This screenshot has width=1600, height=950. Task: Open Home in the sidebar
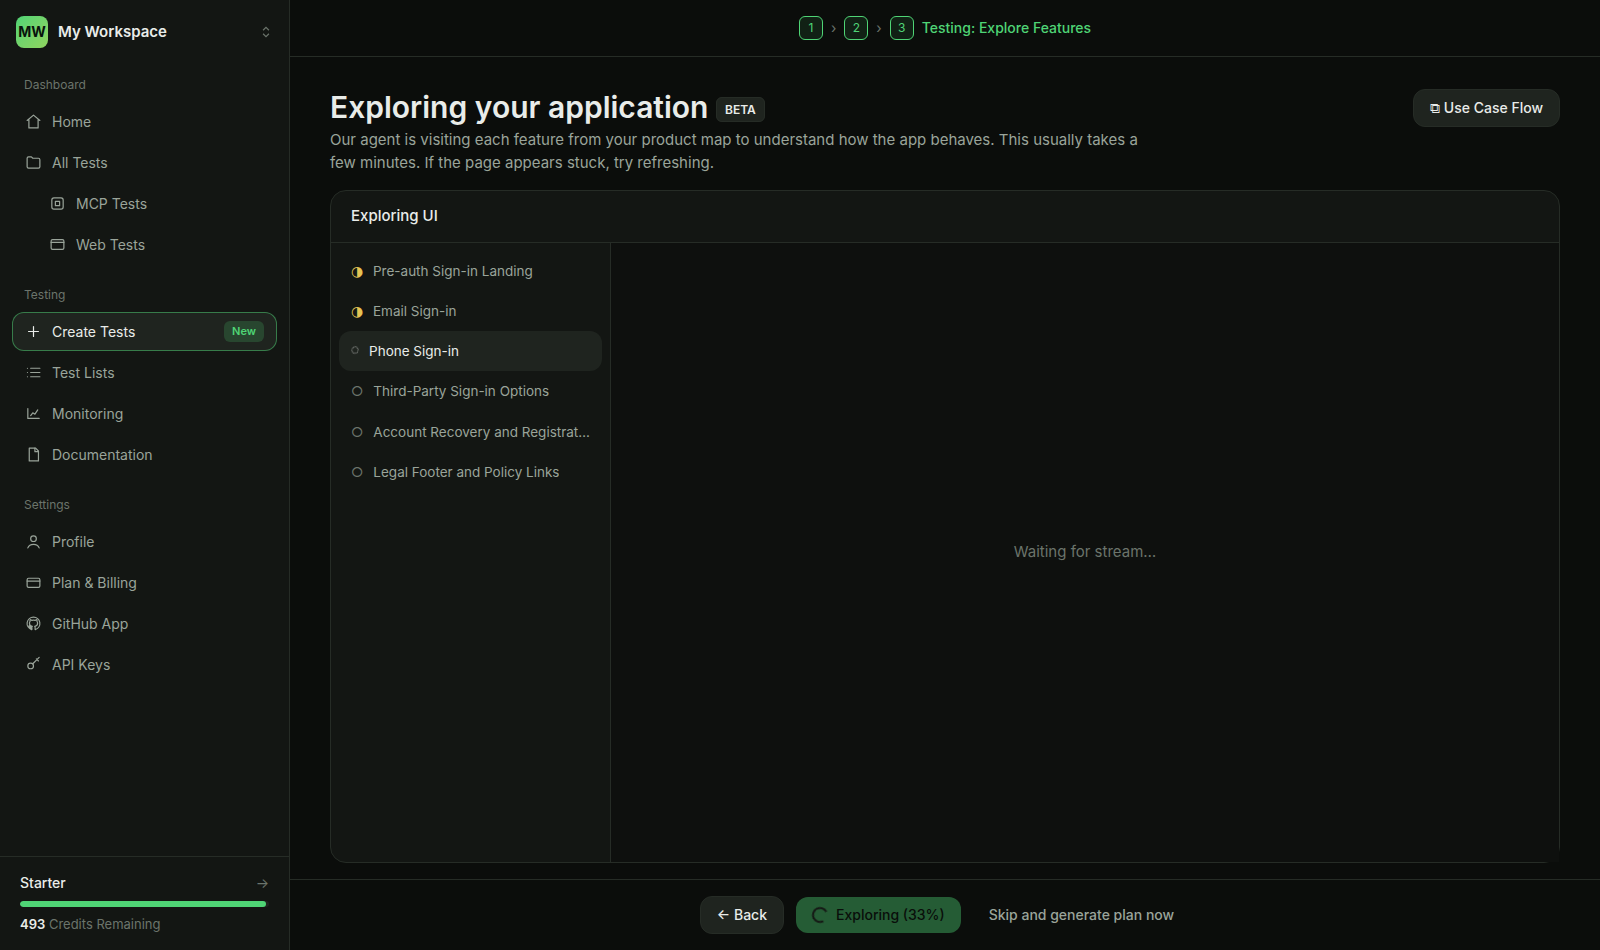[144, 122]
